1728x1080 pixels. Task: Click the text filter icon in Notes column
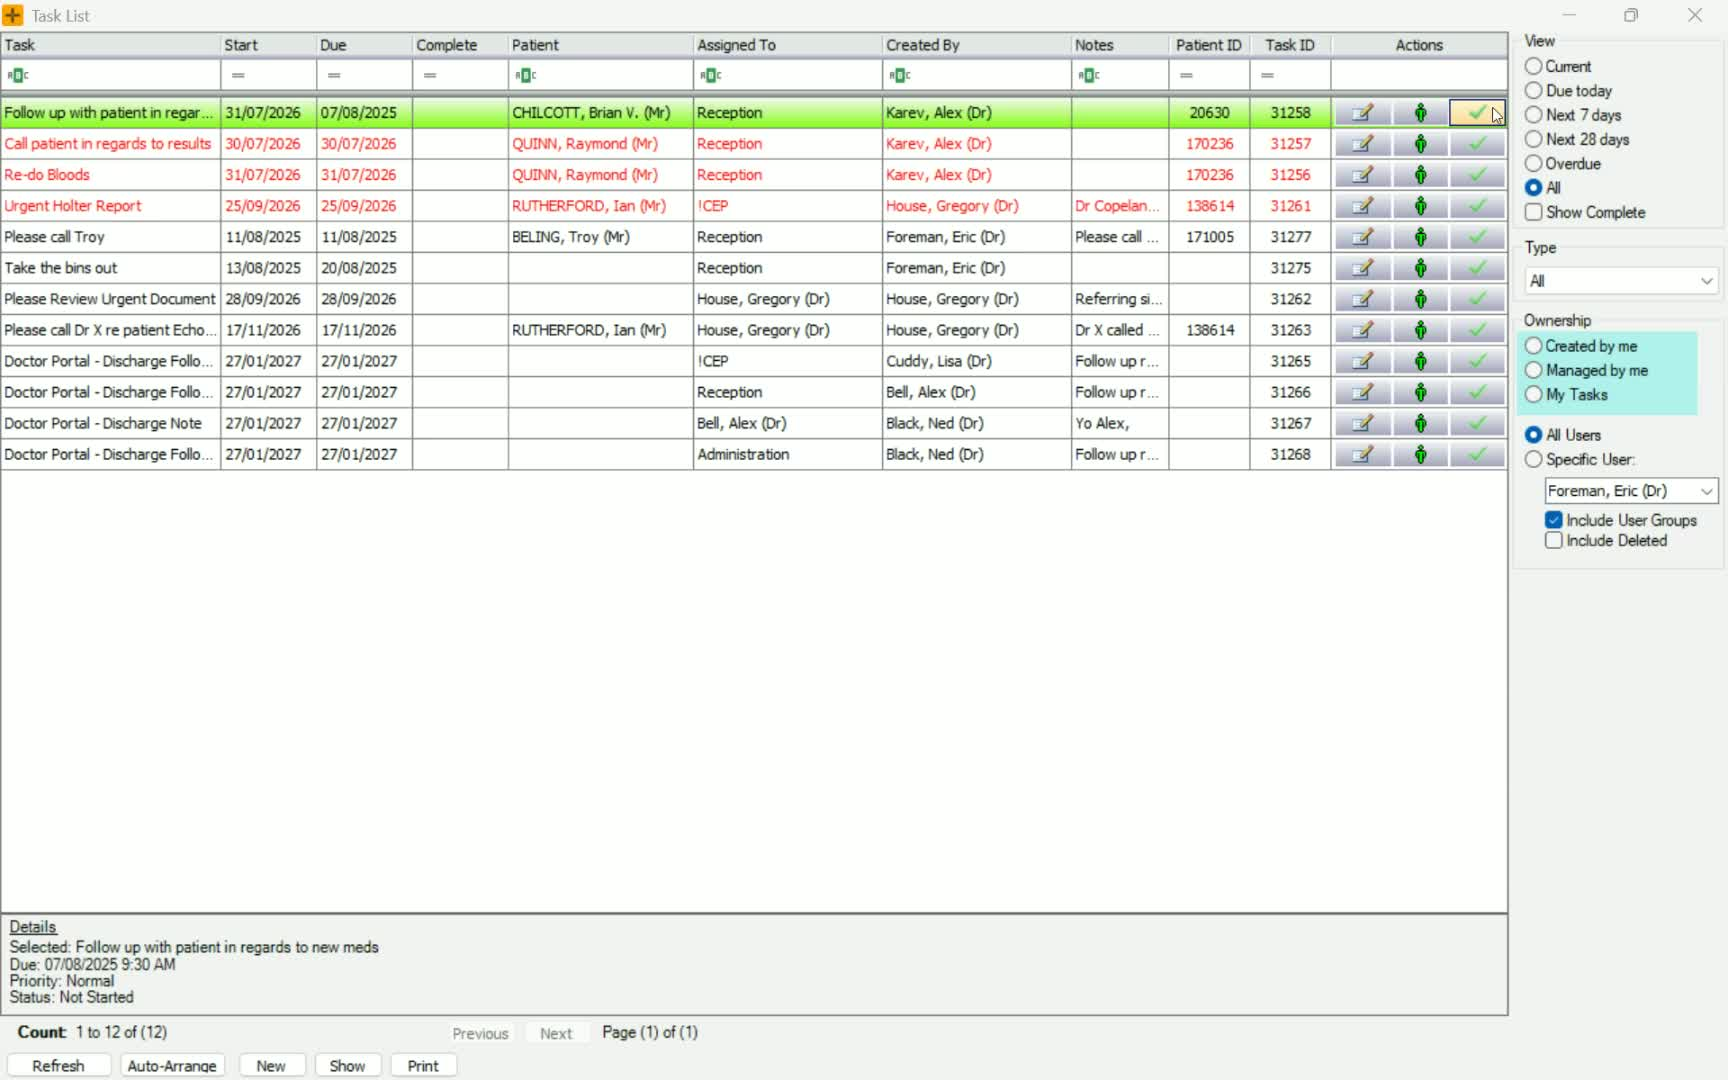point(1091,75)
